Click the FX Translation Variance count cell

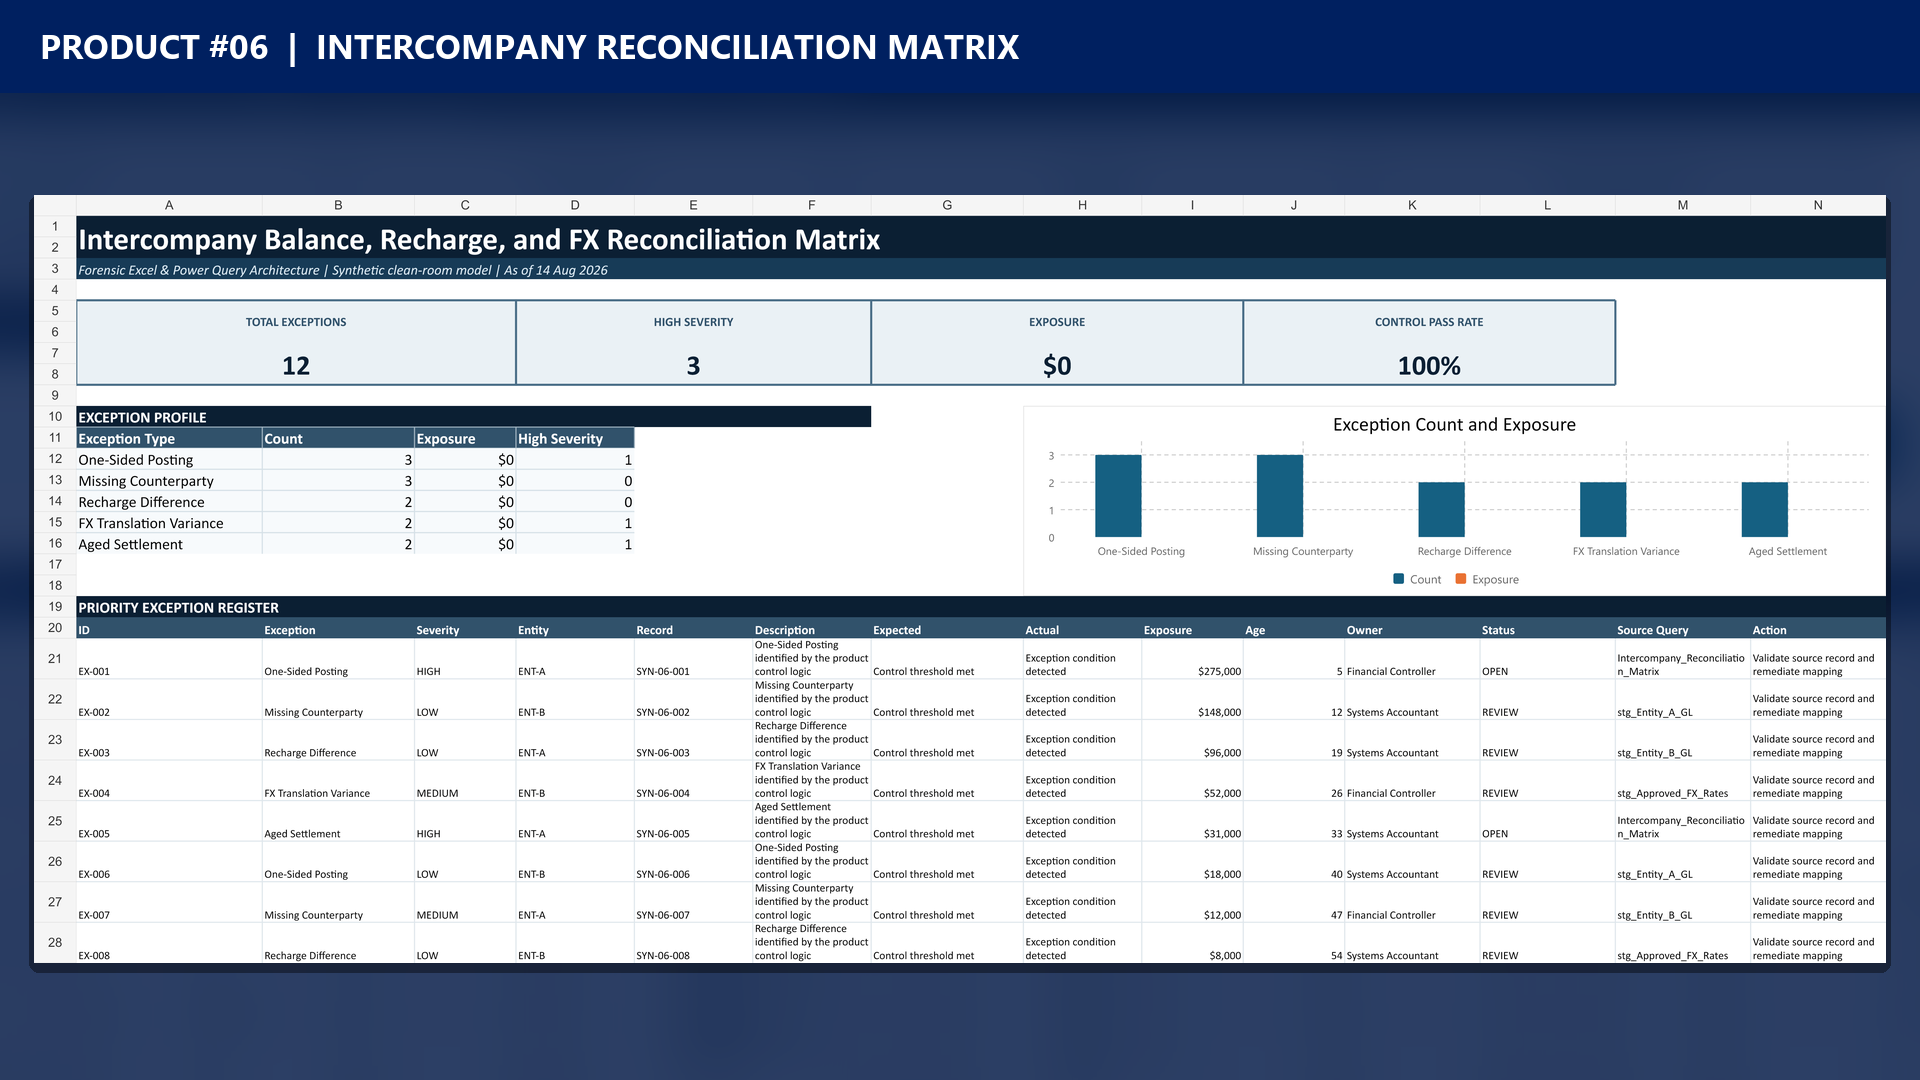pyautogui.click(x=338, y=523)
